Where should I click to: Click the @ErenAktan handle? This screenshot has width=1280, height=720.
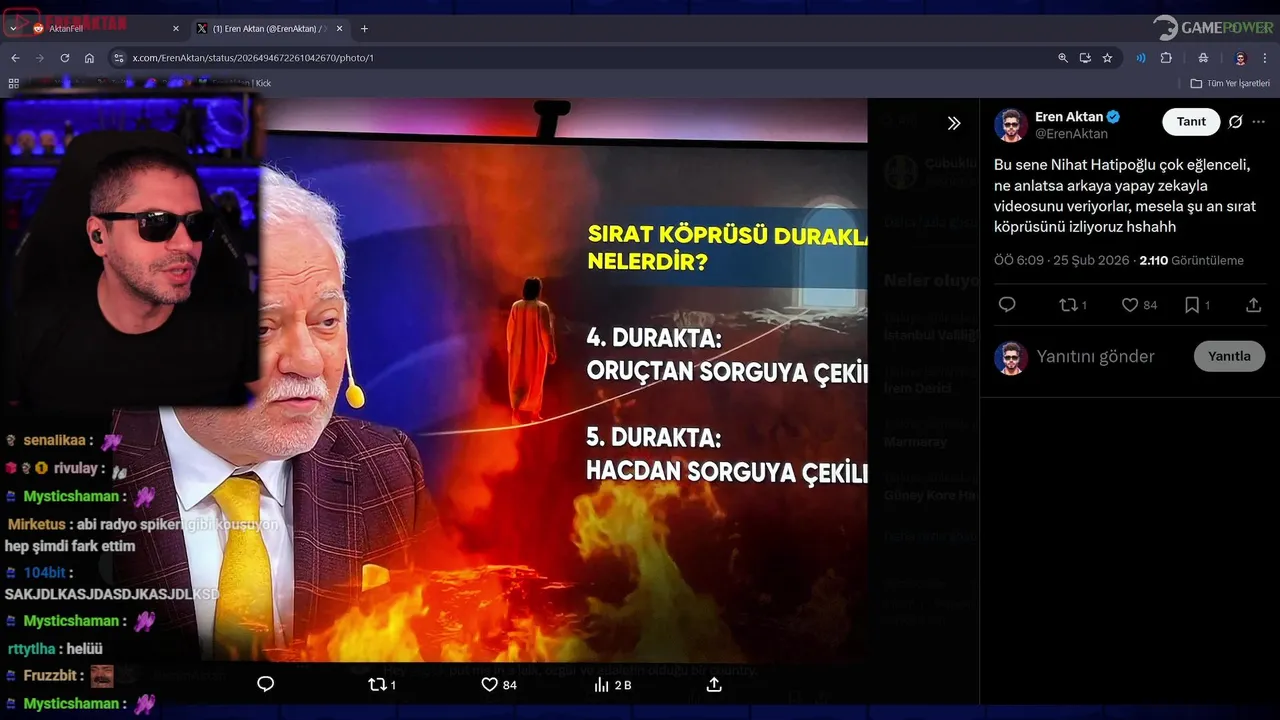(1071, 134)
